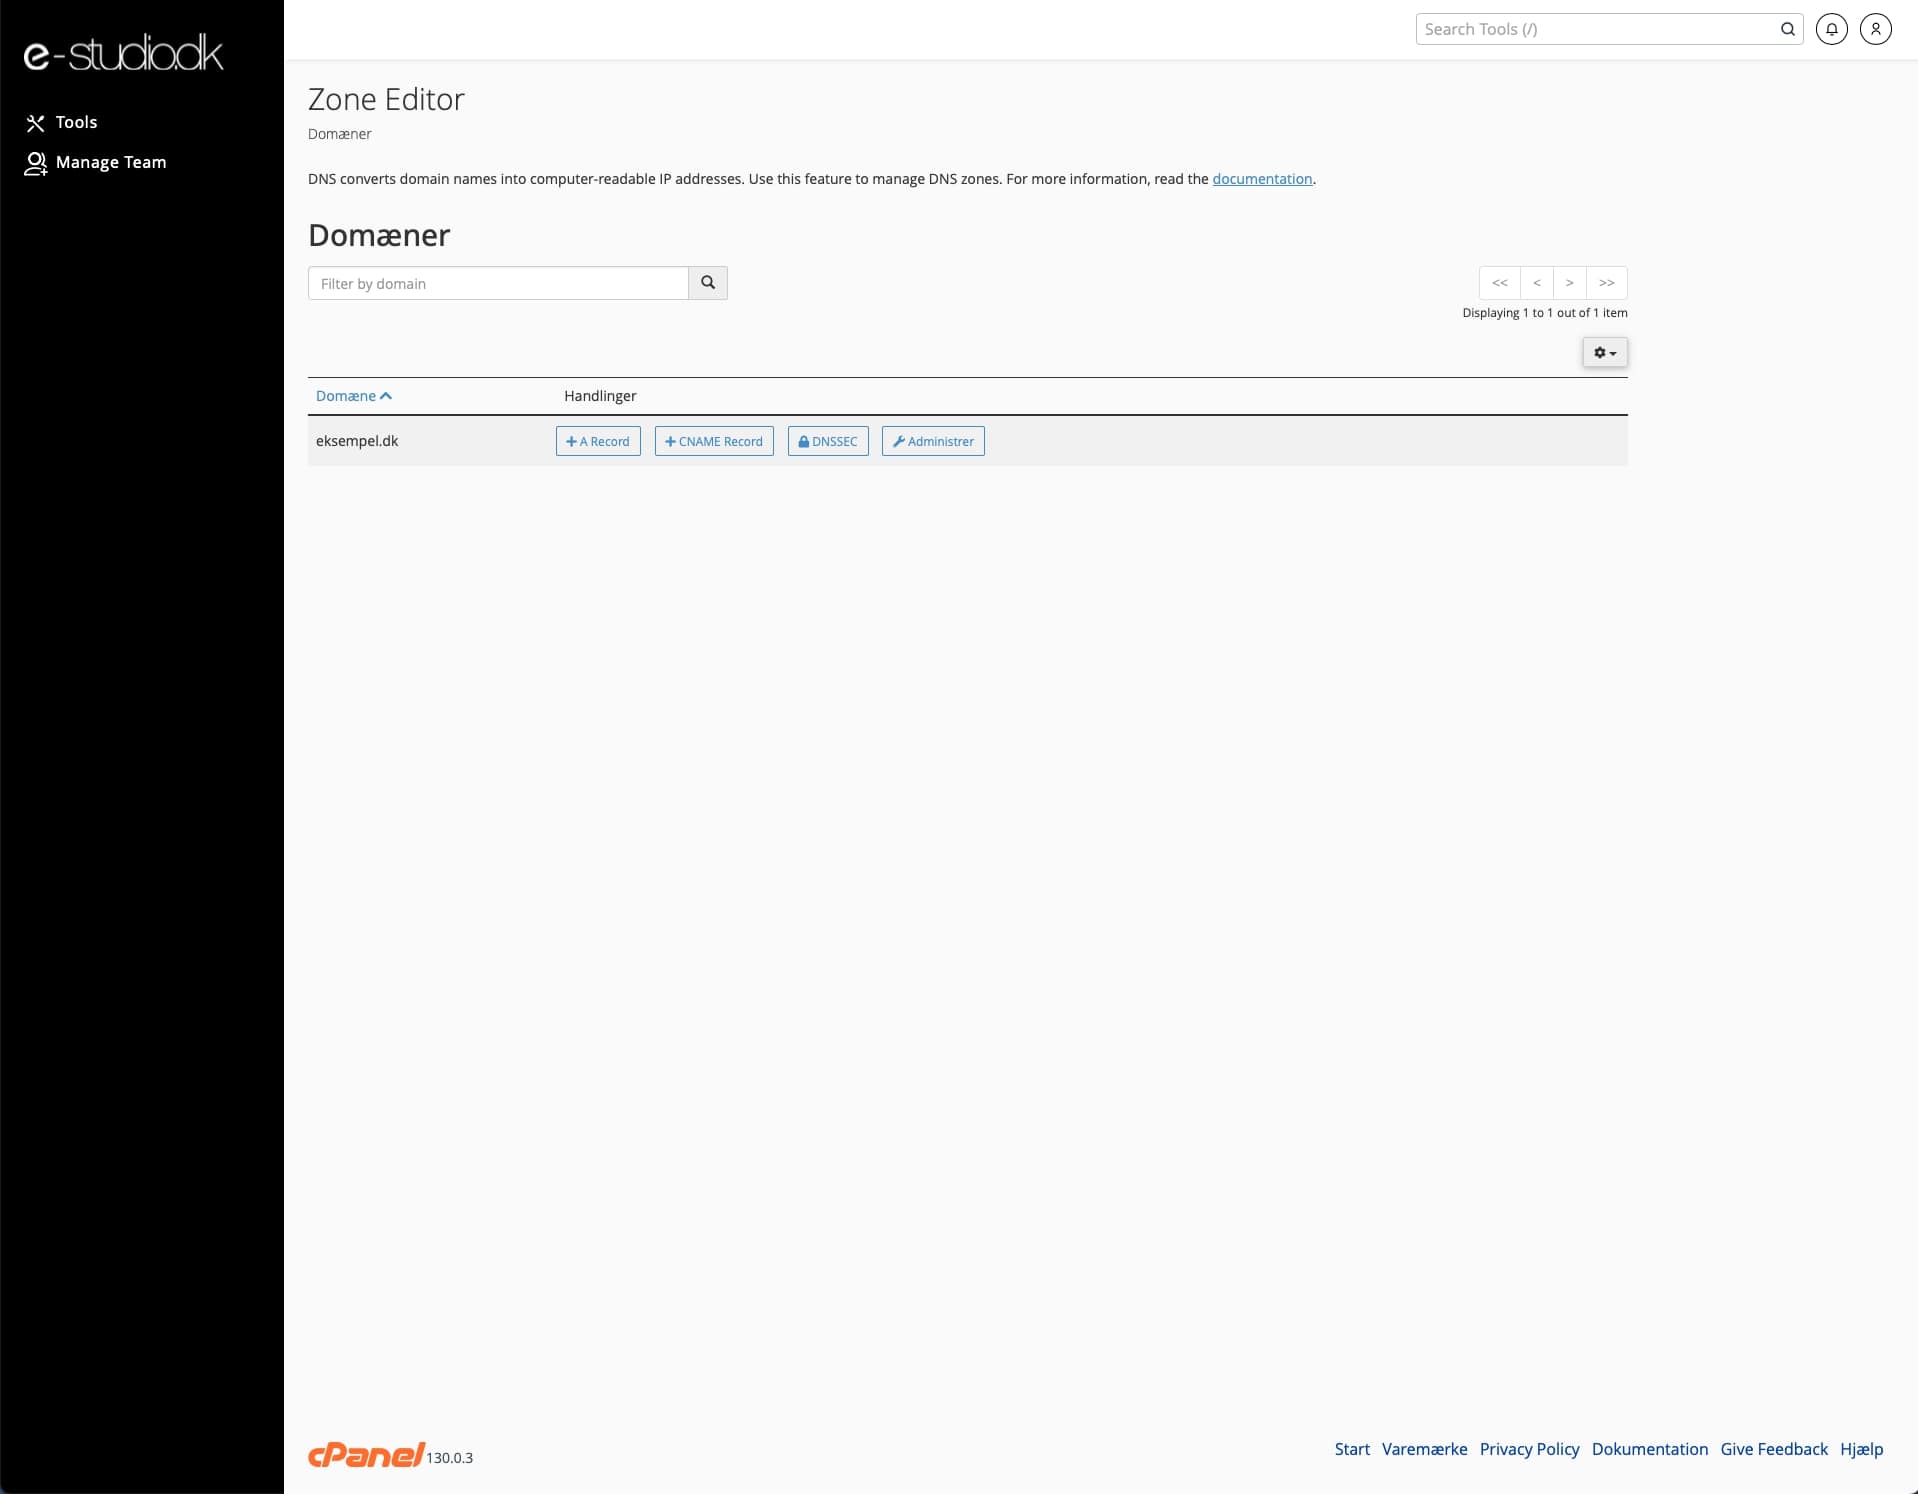Open Manage Team in the sidebar
This screenshot has height=1494, width=1918.
(x=95, y=162)
